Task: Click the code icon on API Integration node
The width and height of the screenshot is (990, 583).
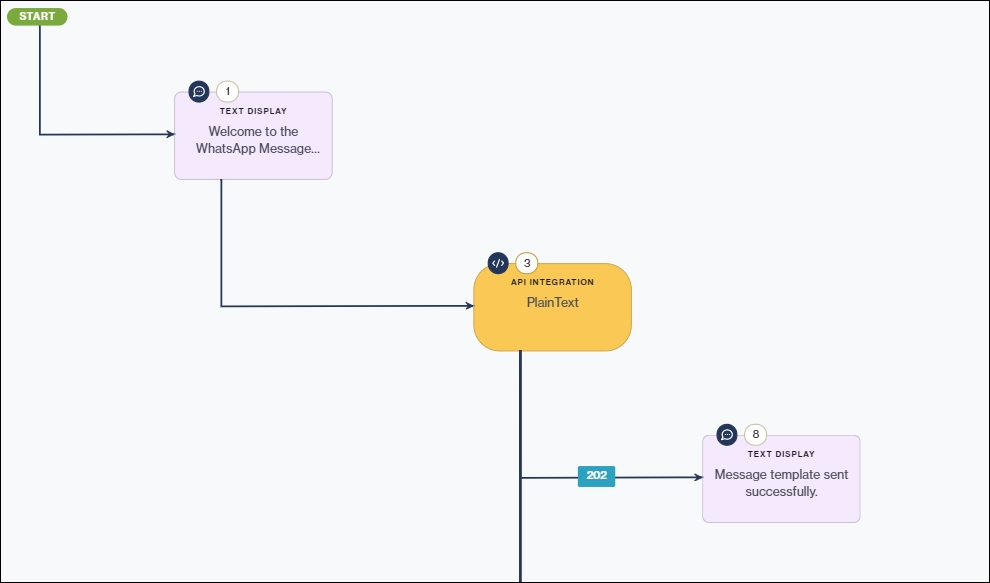Action: (x=498, y=263)
